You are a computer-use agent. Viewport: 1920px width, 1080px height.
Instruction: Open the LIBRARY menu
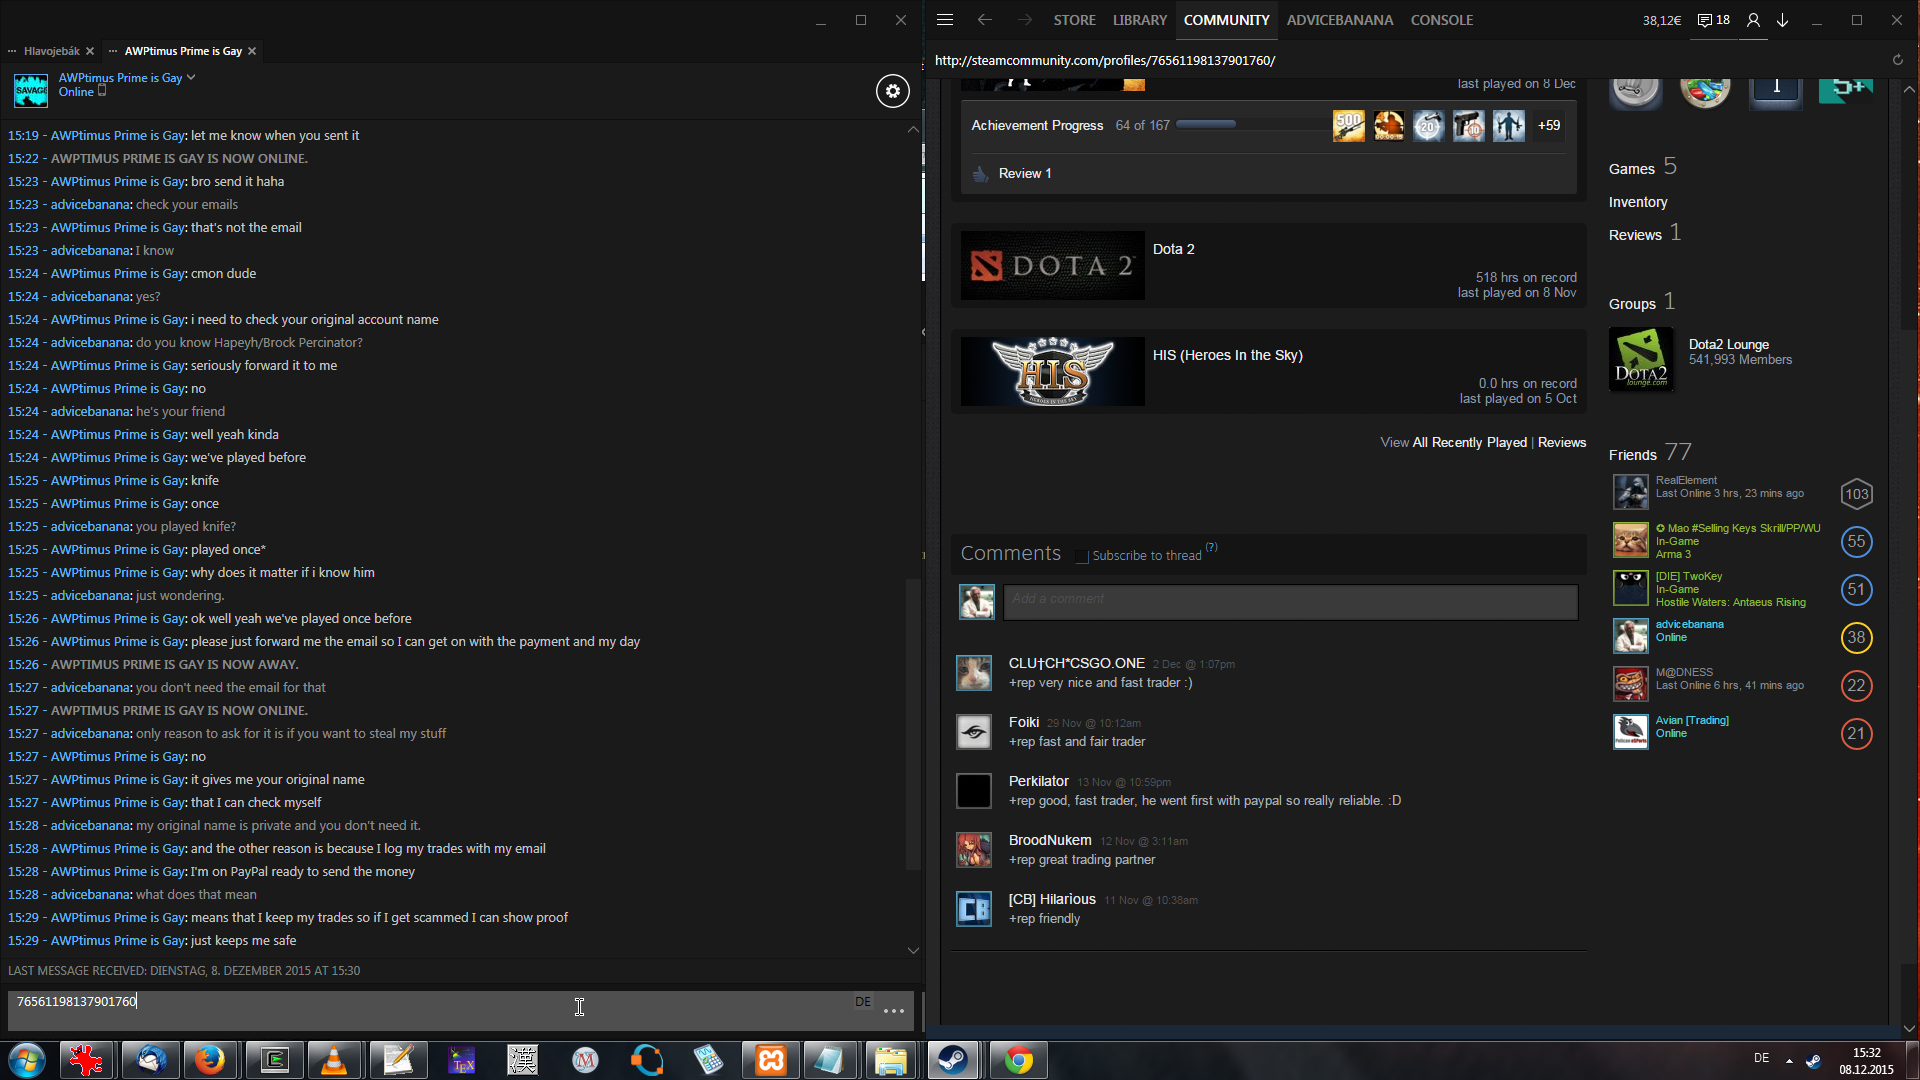(1139, 20)
